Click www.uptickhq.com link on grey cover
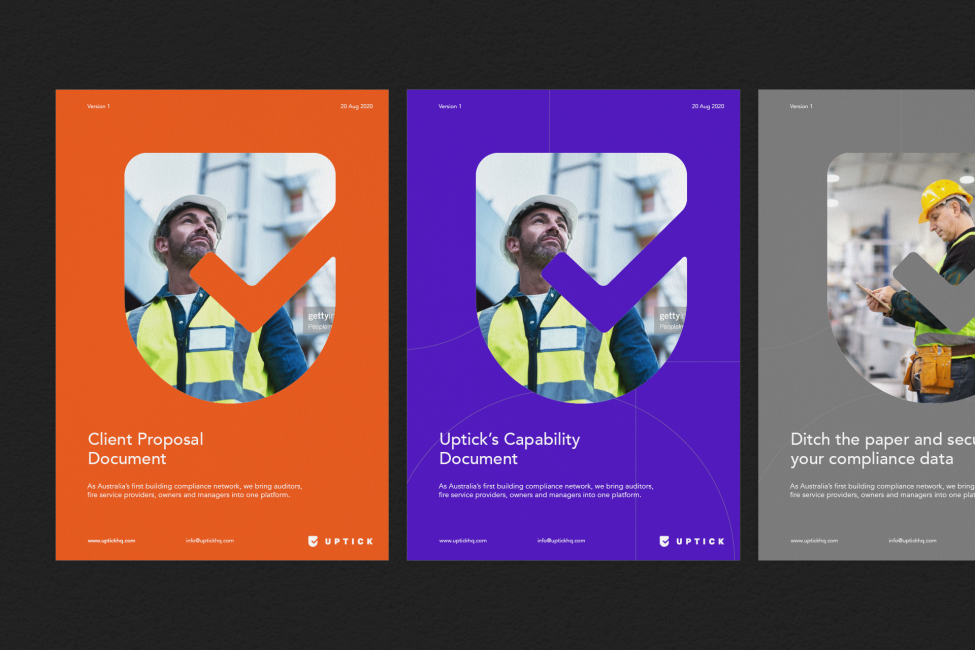The width and height of the screenshot is (975, 650). coord(814,541)
